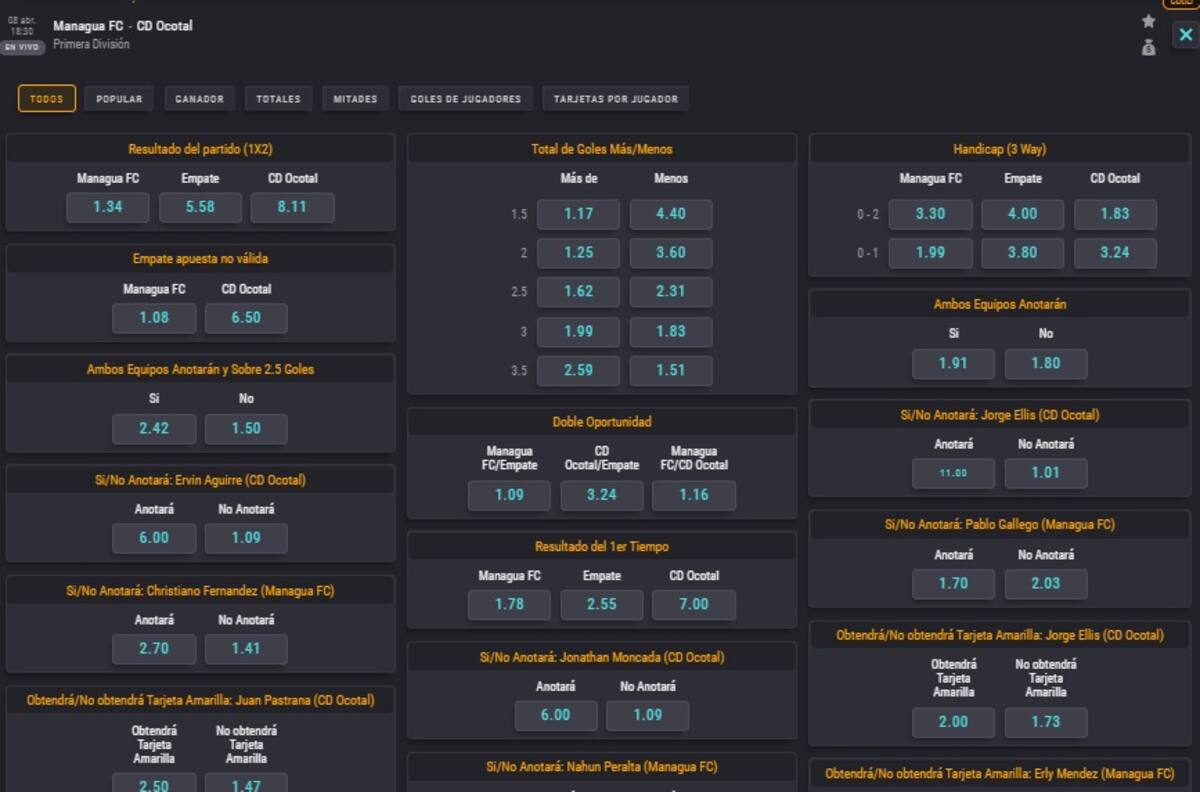Bet over 3.5 goals at 2.59
The height and width of the screenshot is (792, 1200).
click(578, 371)
